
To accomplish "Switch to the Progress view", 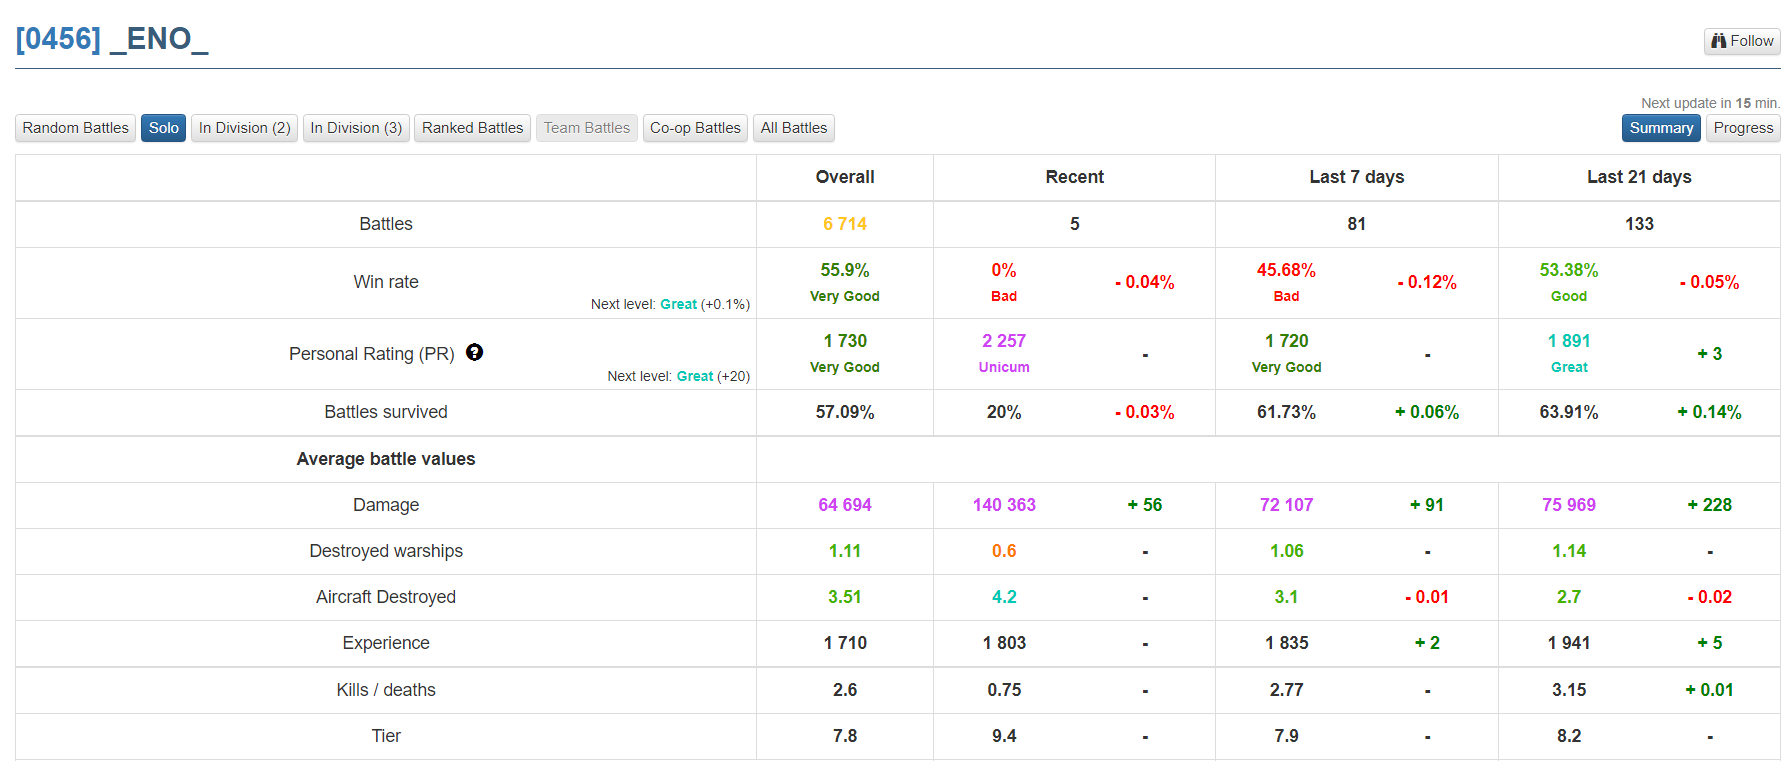I will [x=1743, y=128].
